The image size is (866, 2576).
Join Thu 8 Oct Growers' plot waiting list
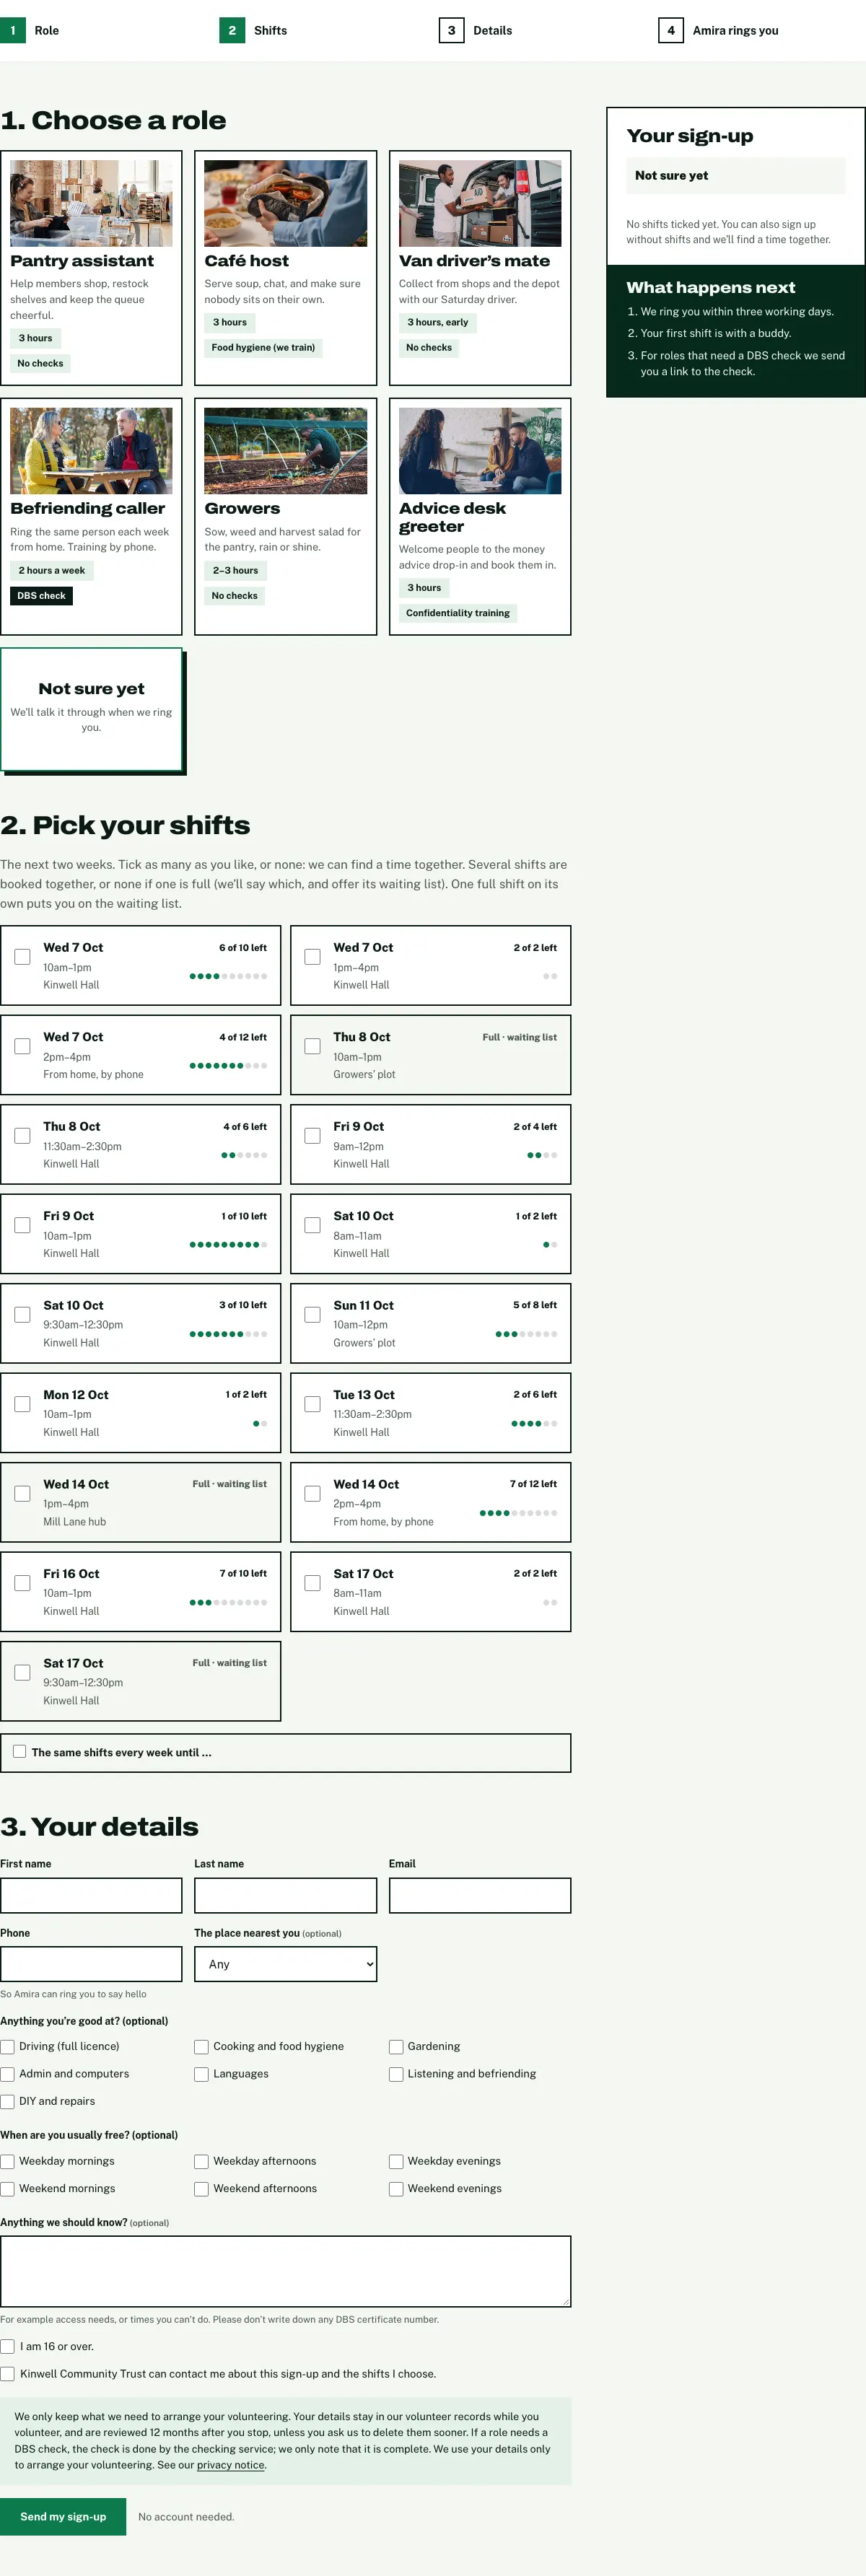pyautogui.click(x=312, y=1046)
